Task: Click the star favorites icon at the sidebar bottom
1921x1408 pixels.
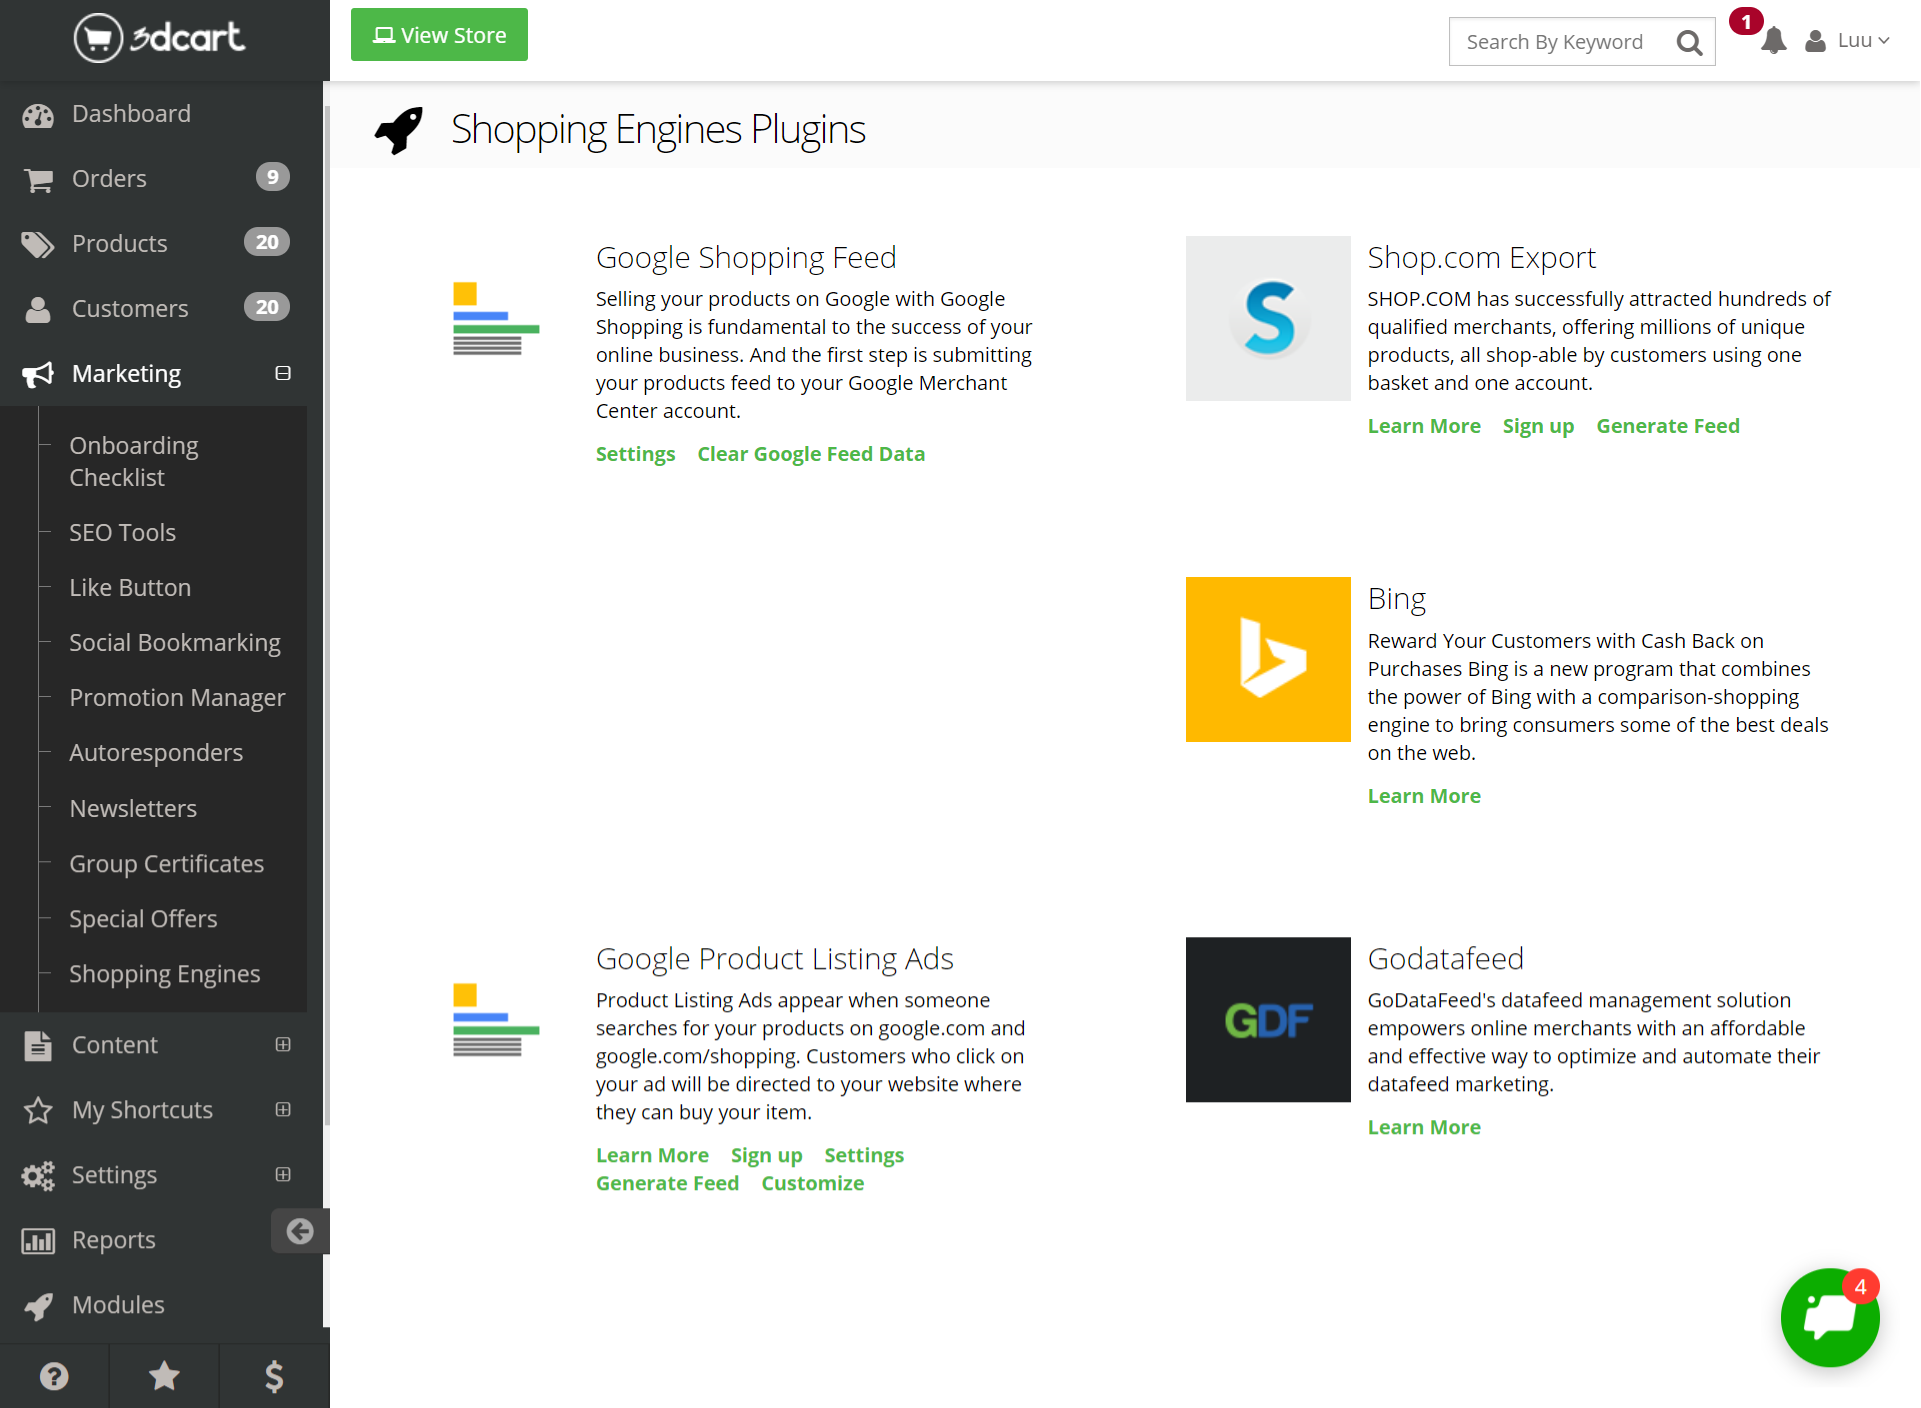Action: coord(164,1376)
